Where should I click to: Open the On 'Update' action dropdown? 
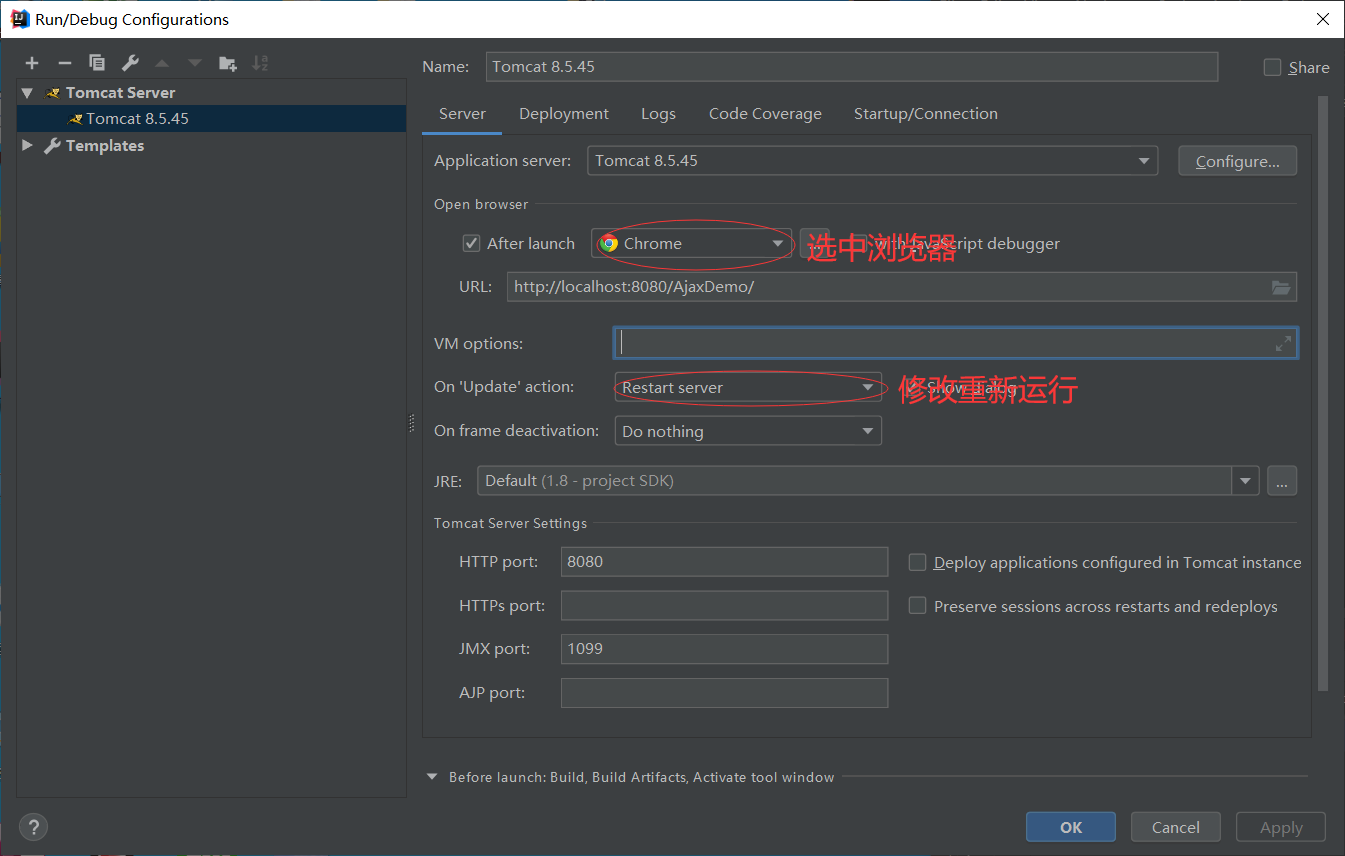(748, 387)
